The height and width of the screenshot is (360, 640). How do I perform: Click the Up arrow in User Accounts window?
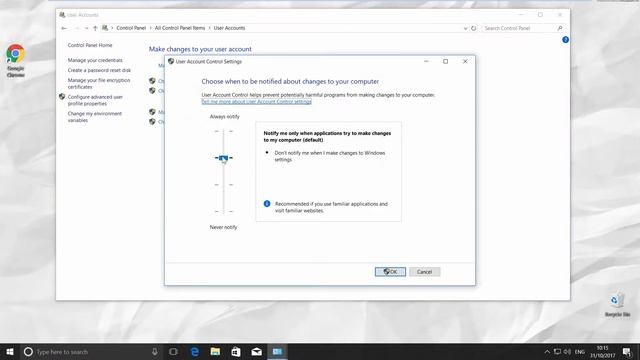95,28
